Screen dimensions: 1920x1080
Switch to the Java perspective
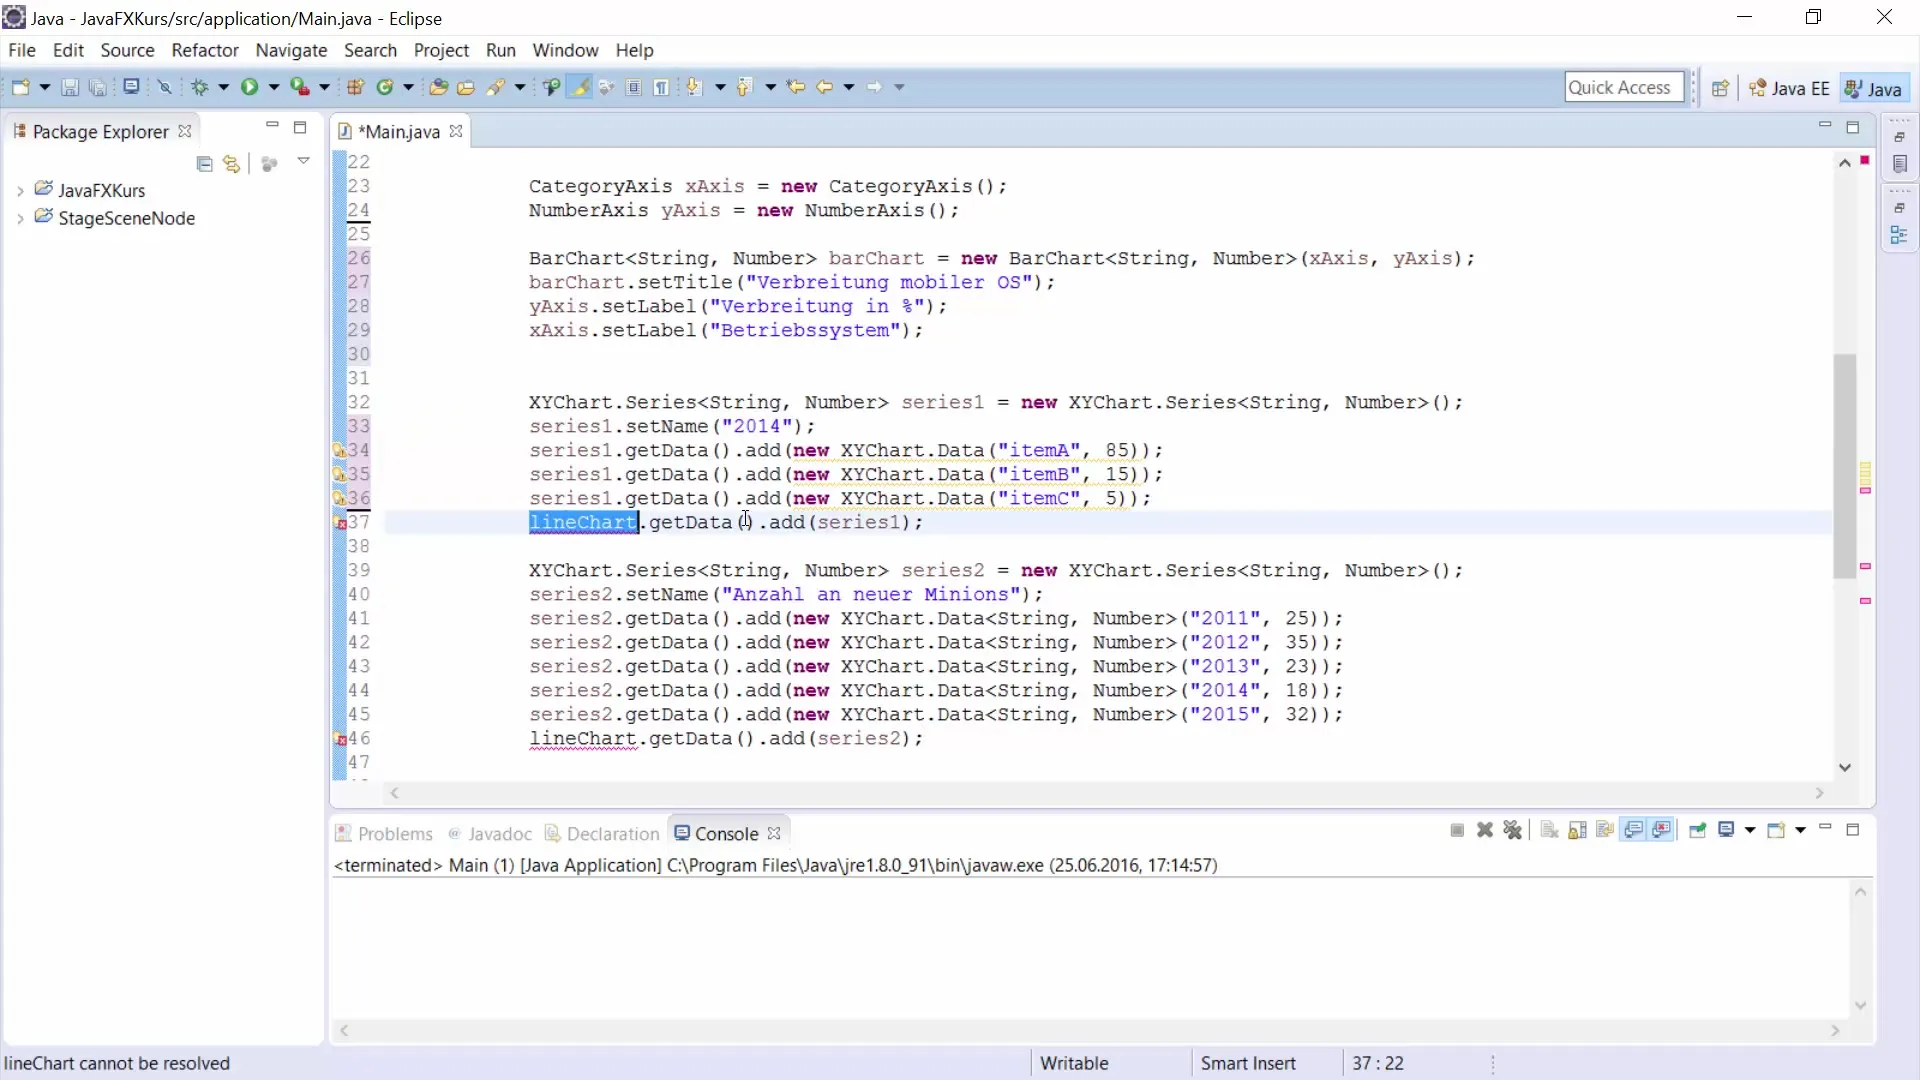[1873, 88]
